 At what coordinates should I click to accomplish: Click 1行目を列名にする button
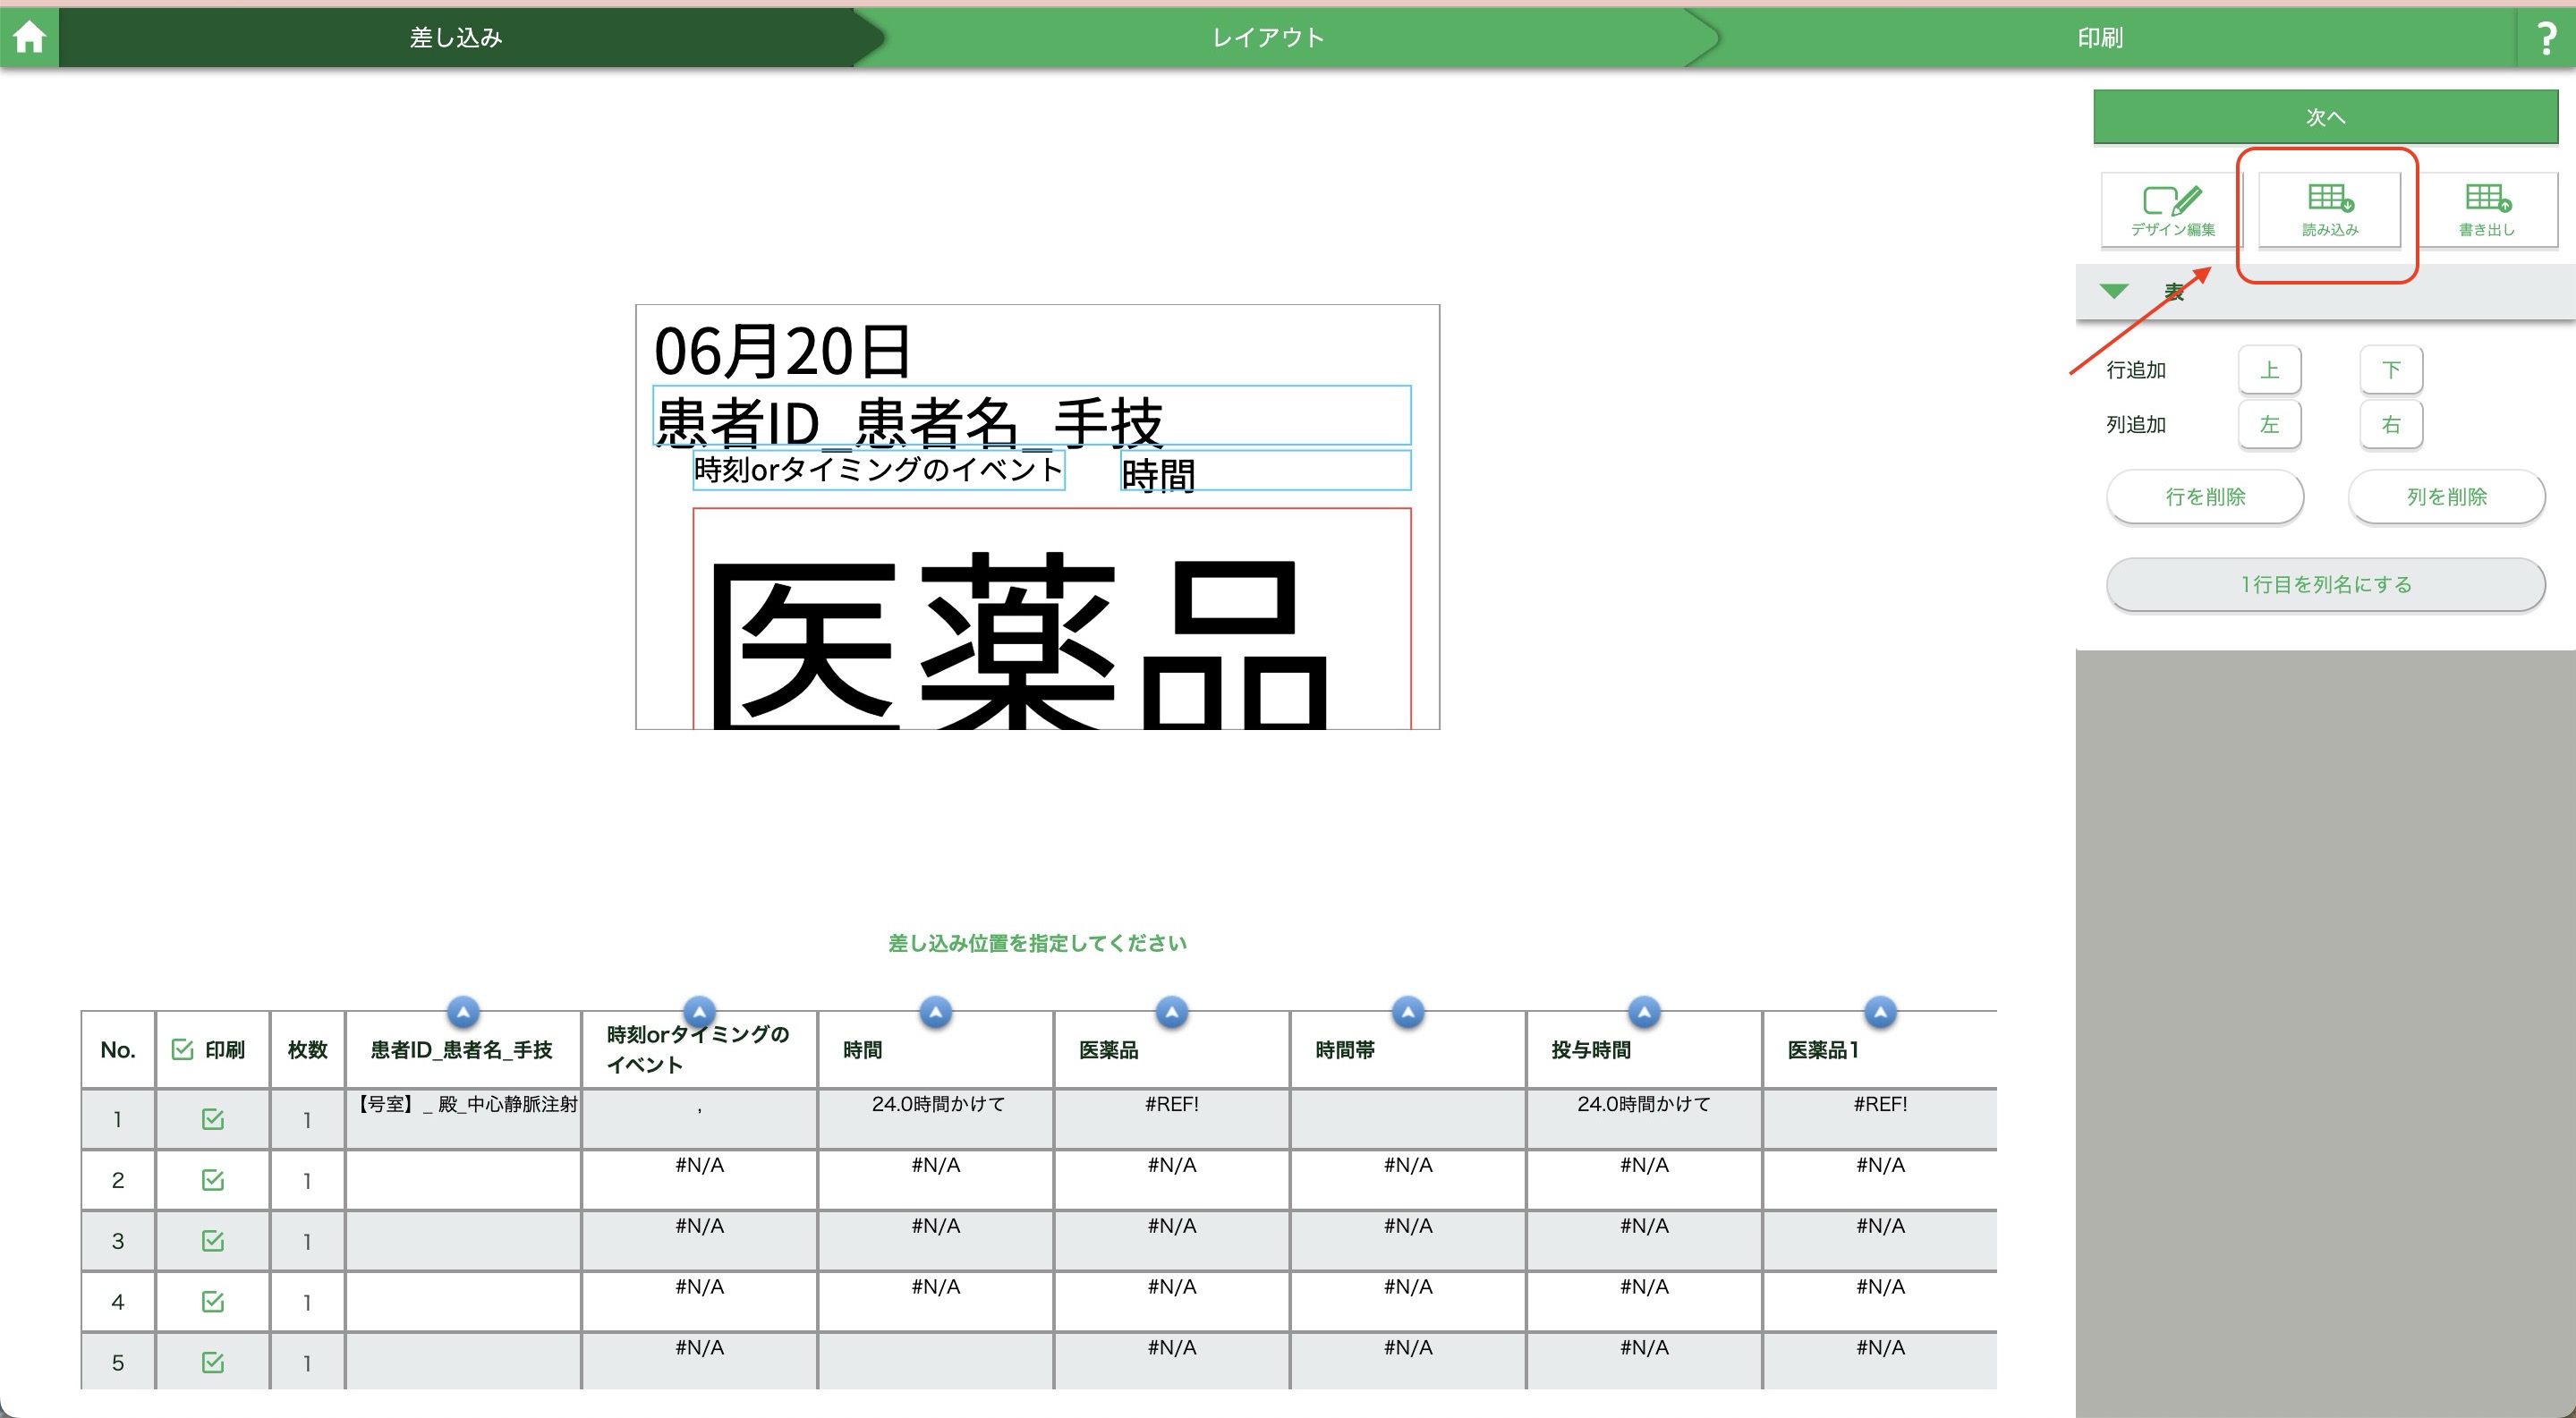[x=2325, y=584]
